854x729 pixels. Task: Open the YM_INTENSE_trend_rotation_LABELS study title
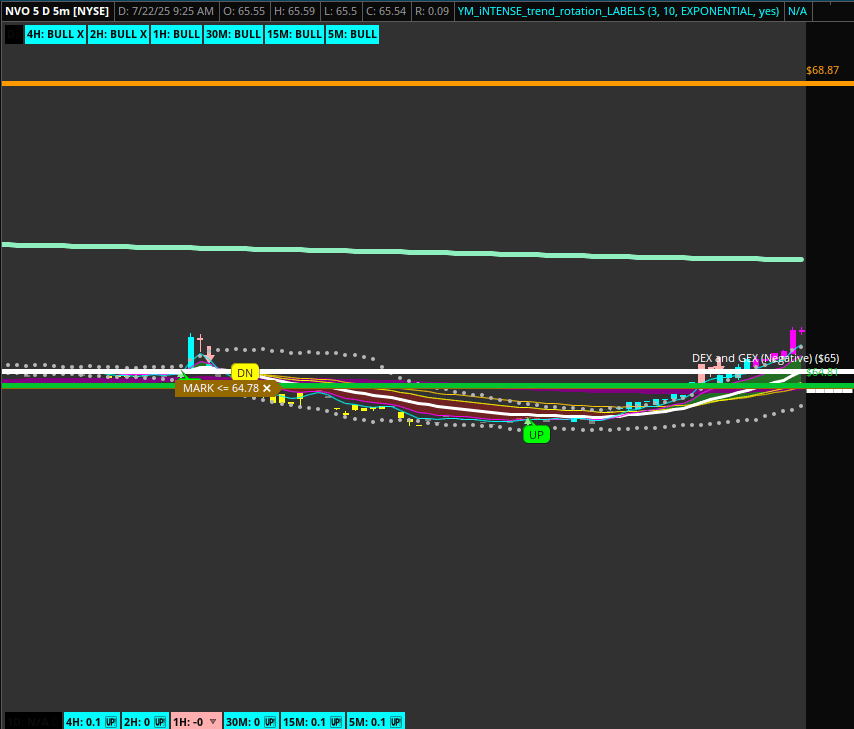click(x=618, y=11)
